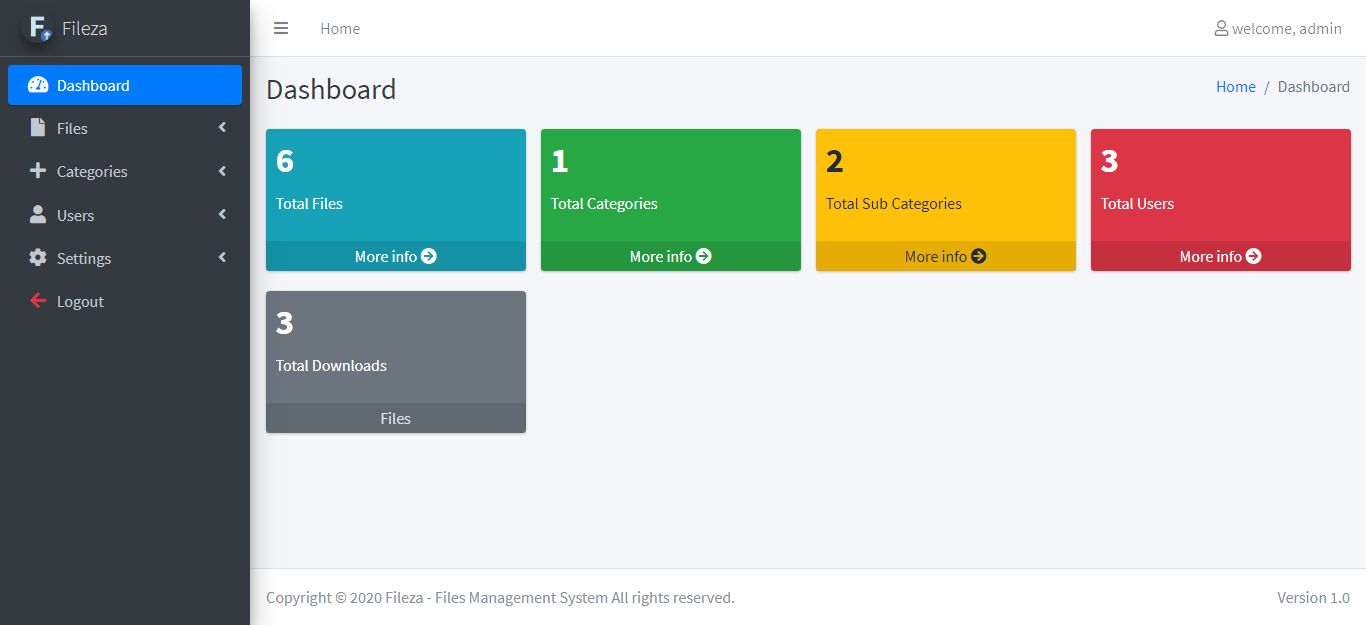Click the Files document icon in sidebar
1366x625 pixels.
pos(38,128)
